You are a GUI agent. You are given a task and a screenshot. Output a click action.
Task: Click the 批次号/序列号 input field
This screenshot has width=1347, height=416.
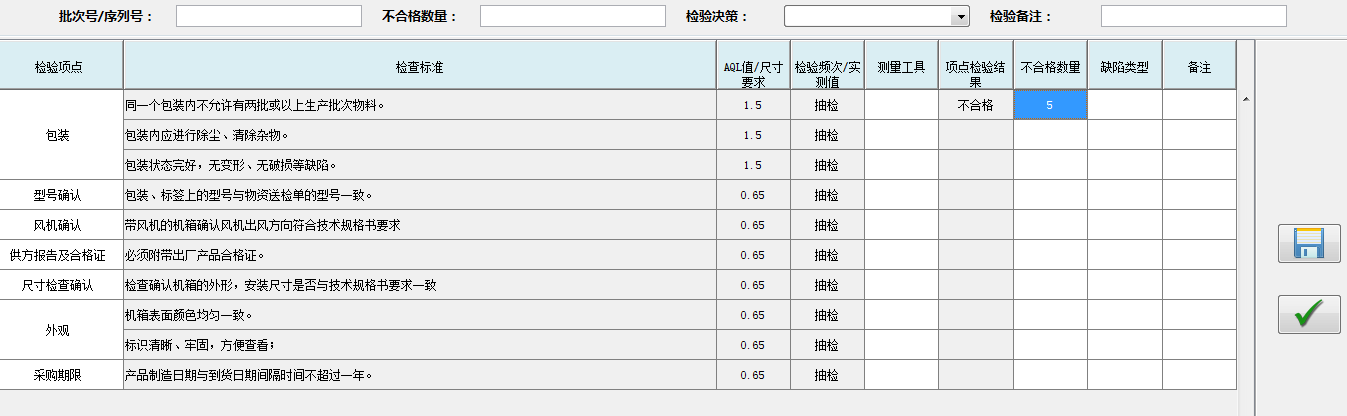click(269, 16)
